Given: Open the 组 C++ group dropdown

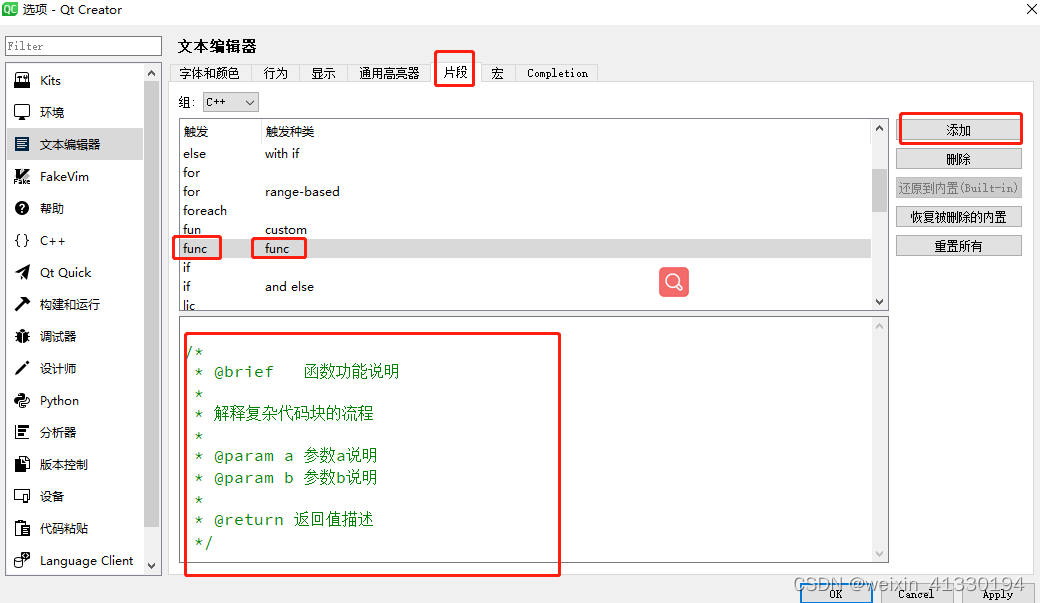Looking at the screenshot, I should tap(230, 102).
